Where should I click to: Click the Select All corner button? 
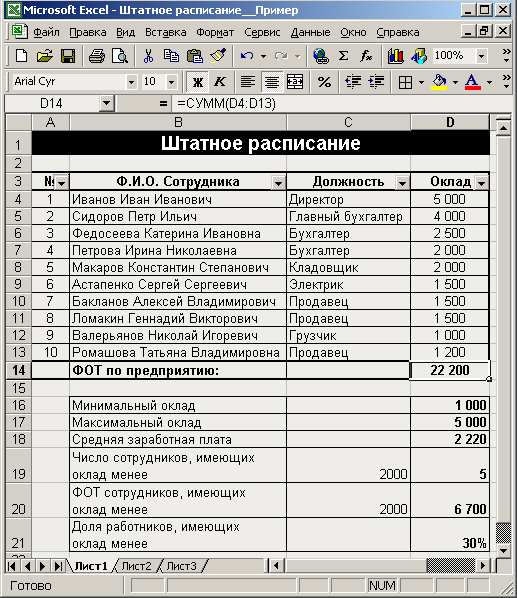(18, 122)
